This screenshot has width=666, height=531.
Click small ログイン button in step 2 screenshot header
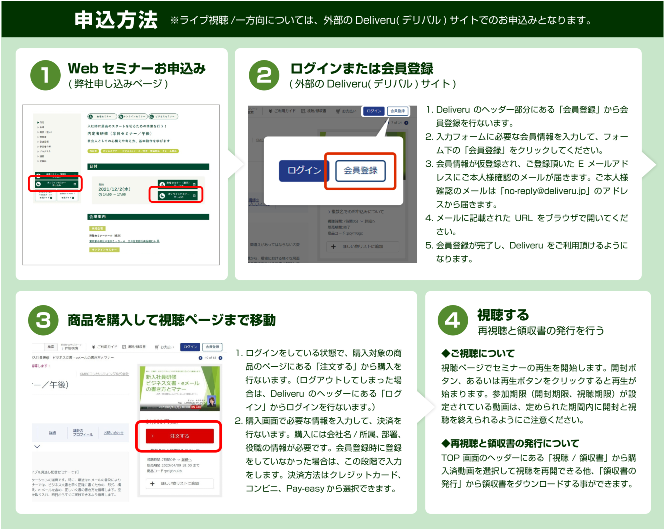[373, 111]
